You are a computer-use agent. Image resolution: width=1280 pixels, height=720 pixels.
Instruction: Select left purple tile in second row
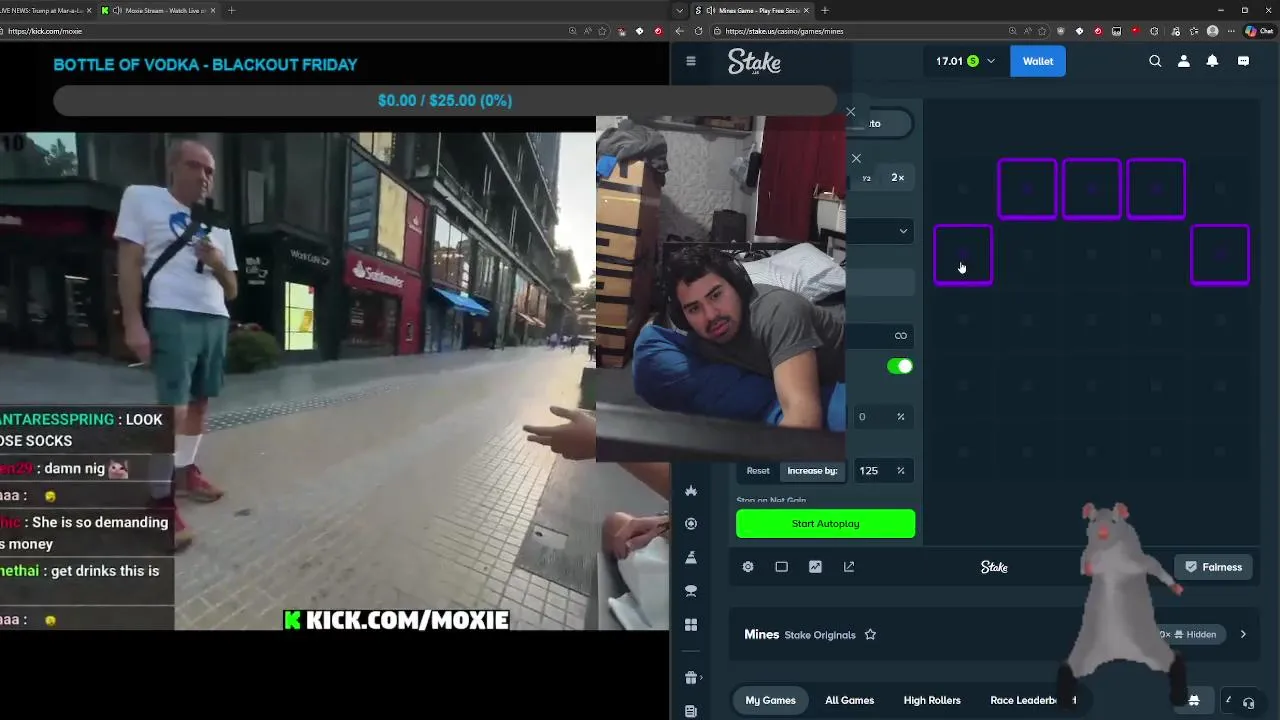(x=963, y=255)
